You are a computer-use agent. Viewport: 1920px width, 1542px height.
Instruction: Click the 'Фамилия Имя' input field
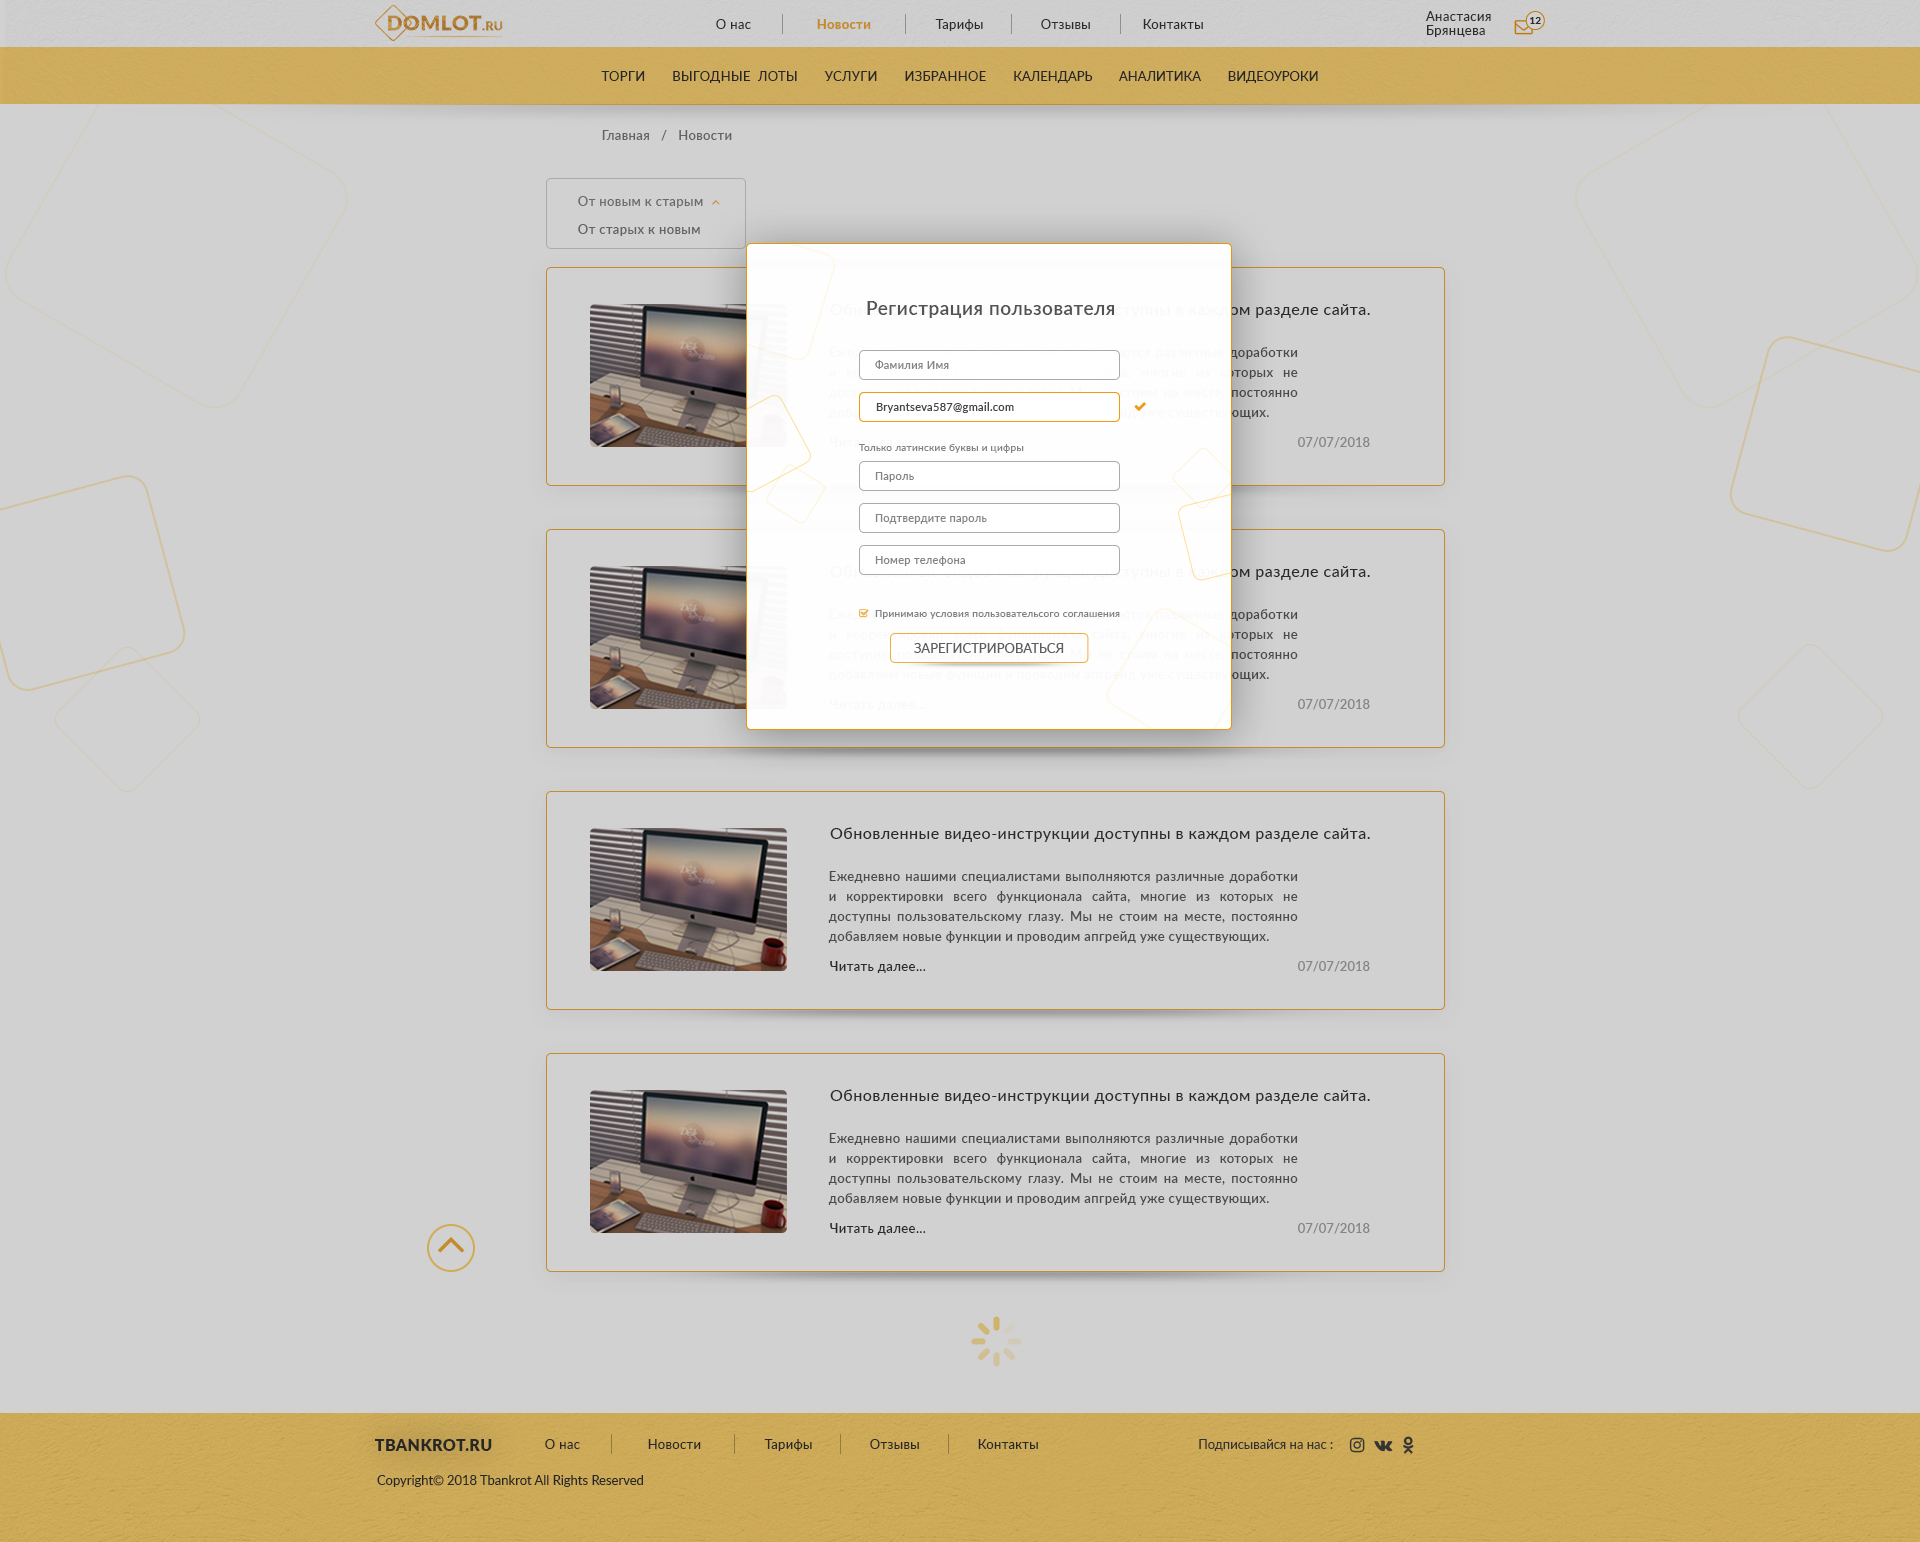989,365
